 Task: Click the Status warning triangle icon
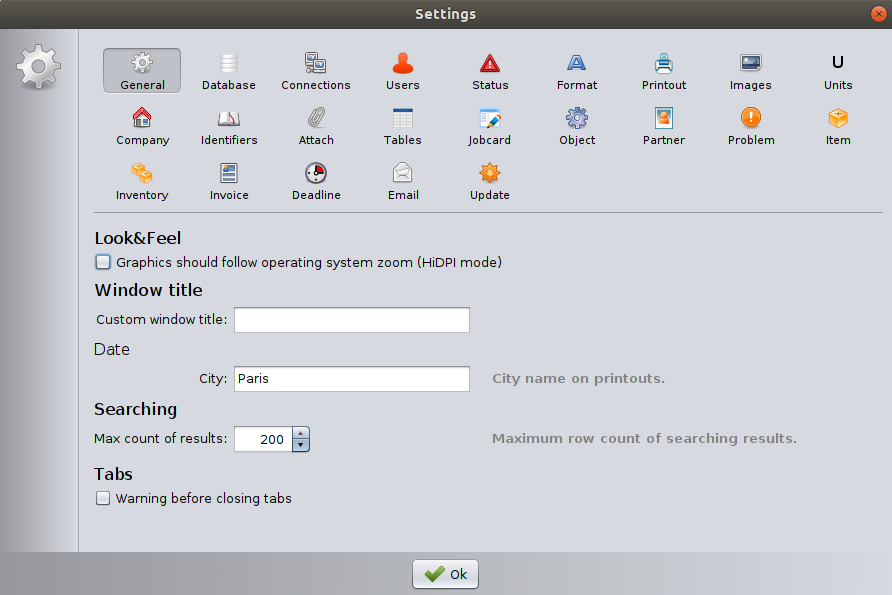490,64
